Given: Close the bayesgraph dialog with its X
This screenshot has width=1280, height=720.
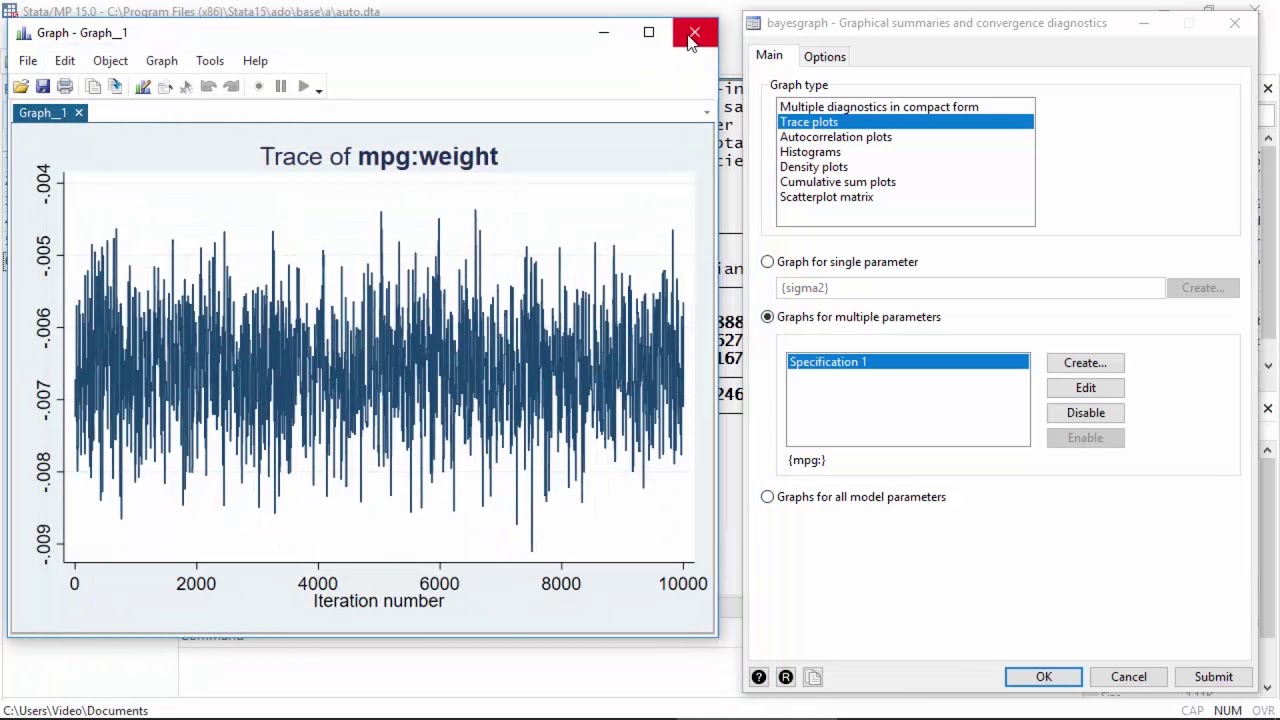Looking at the screenshot, I should point(1235,23).
